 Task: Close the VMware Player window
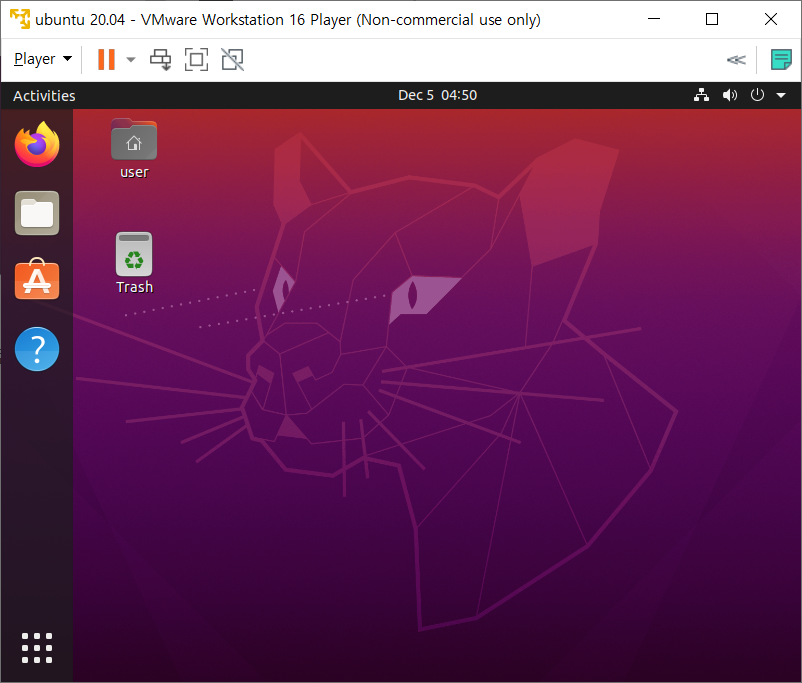point(771,19)
